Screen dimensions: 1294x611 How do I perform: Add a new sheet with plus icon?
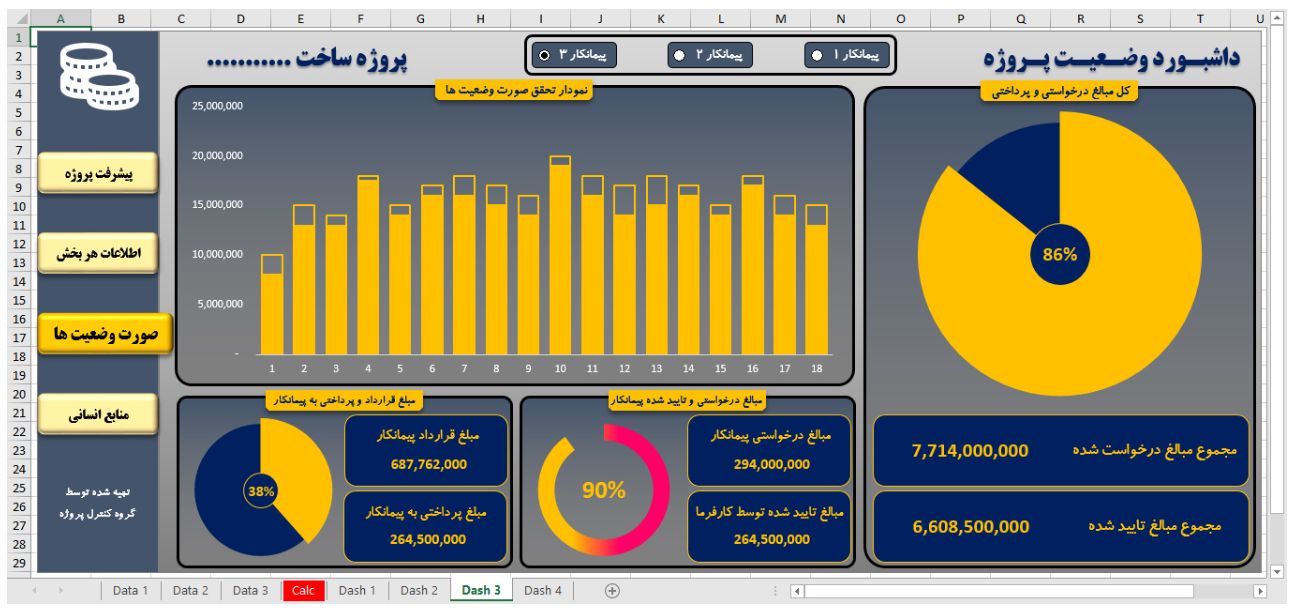[x=612, y=590]
